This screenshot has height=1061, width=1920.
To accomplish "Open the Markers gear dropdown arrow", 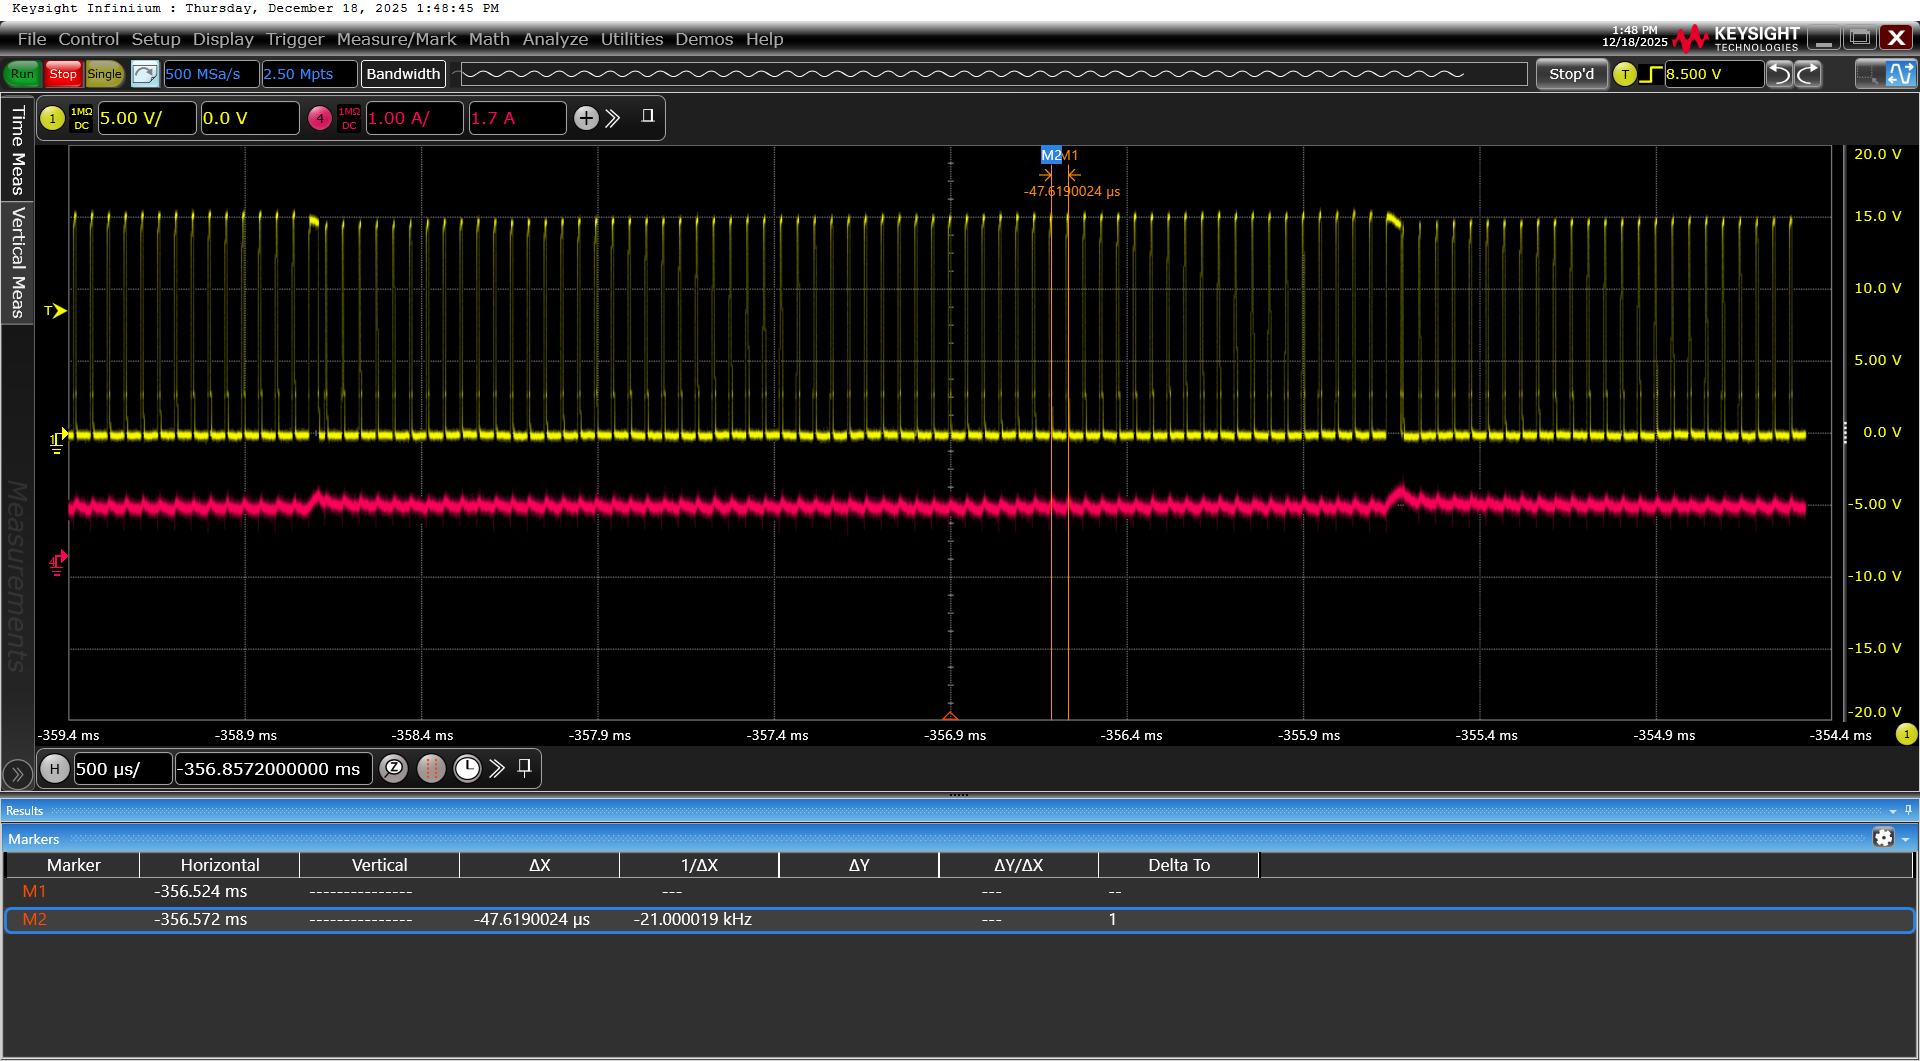I will click(1906, 840).
